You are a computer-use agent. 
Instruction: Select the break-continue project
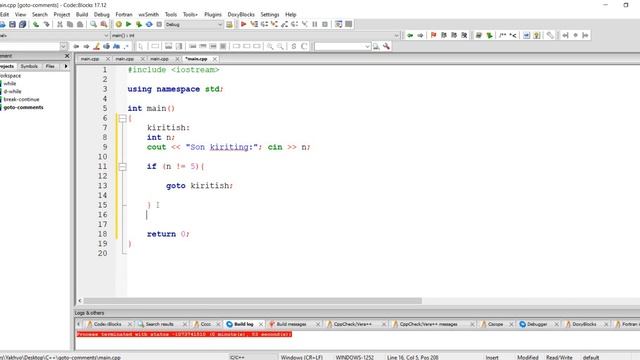click(21, 99)
